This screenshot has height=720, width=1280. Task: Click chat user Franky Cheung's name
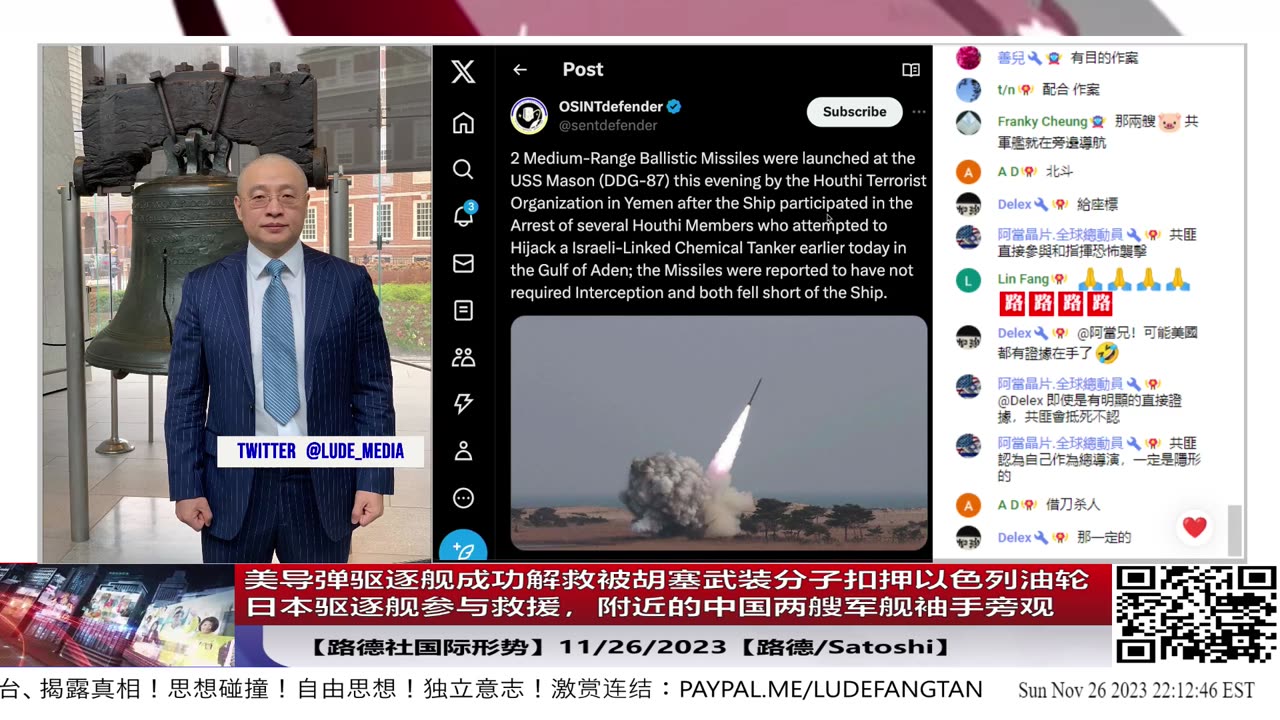pyautogui.click(x=1042, y=121)
